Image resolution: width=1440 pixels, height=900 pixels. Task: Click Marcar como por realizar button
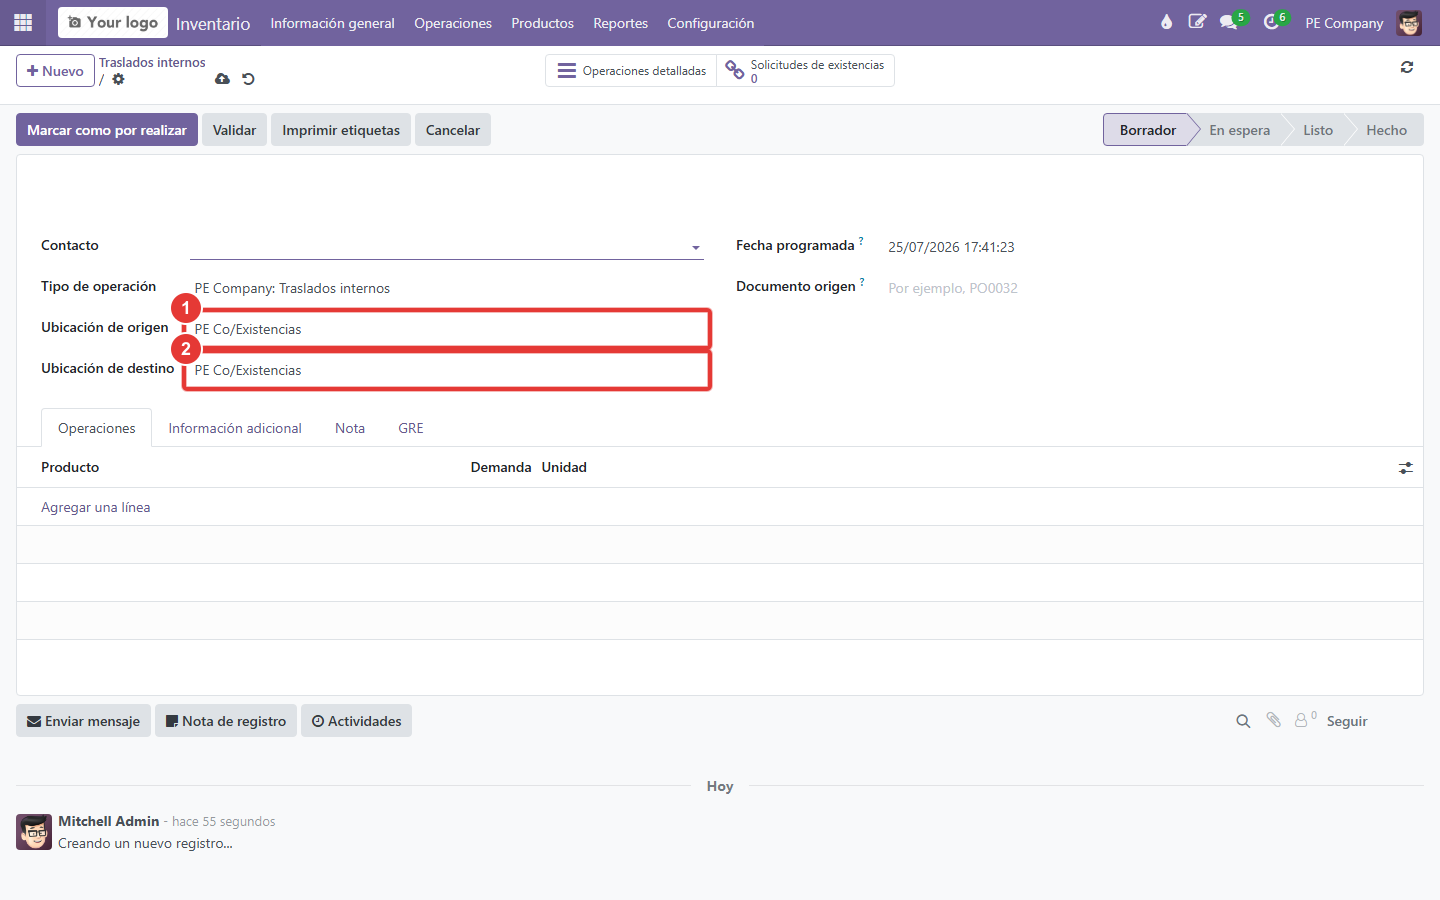click(x=107, y=130)
